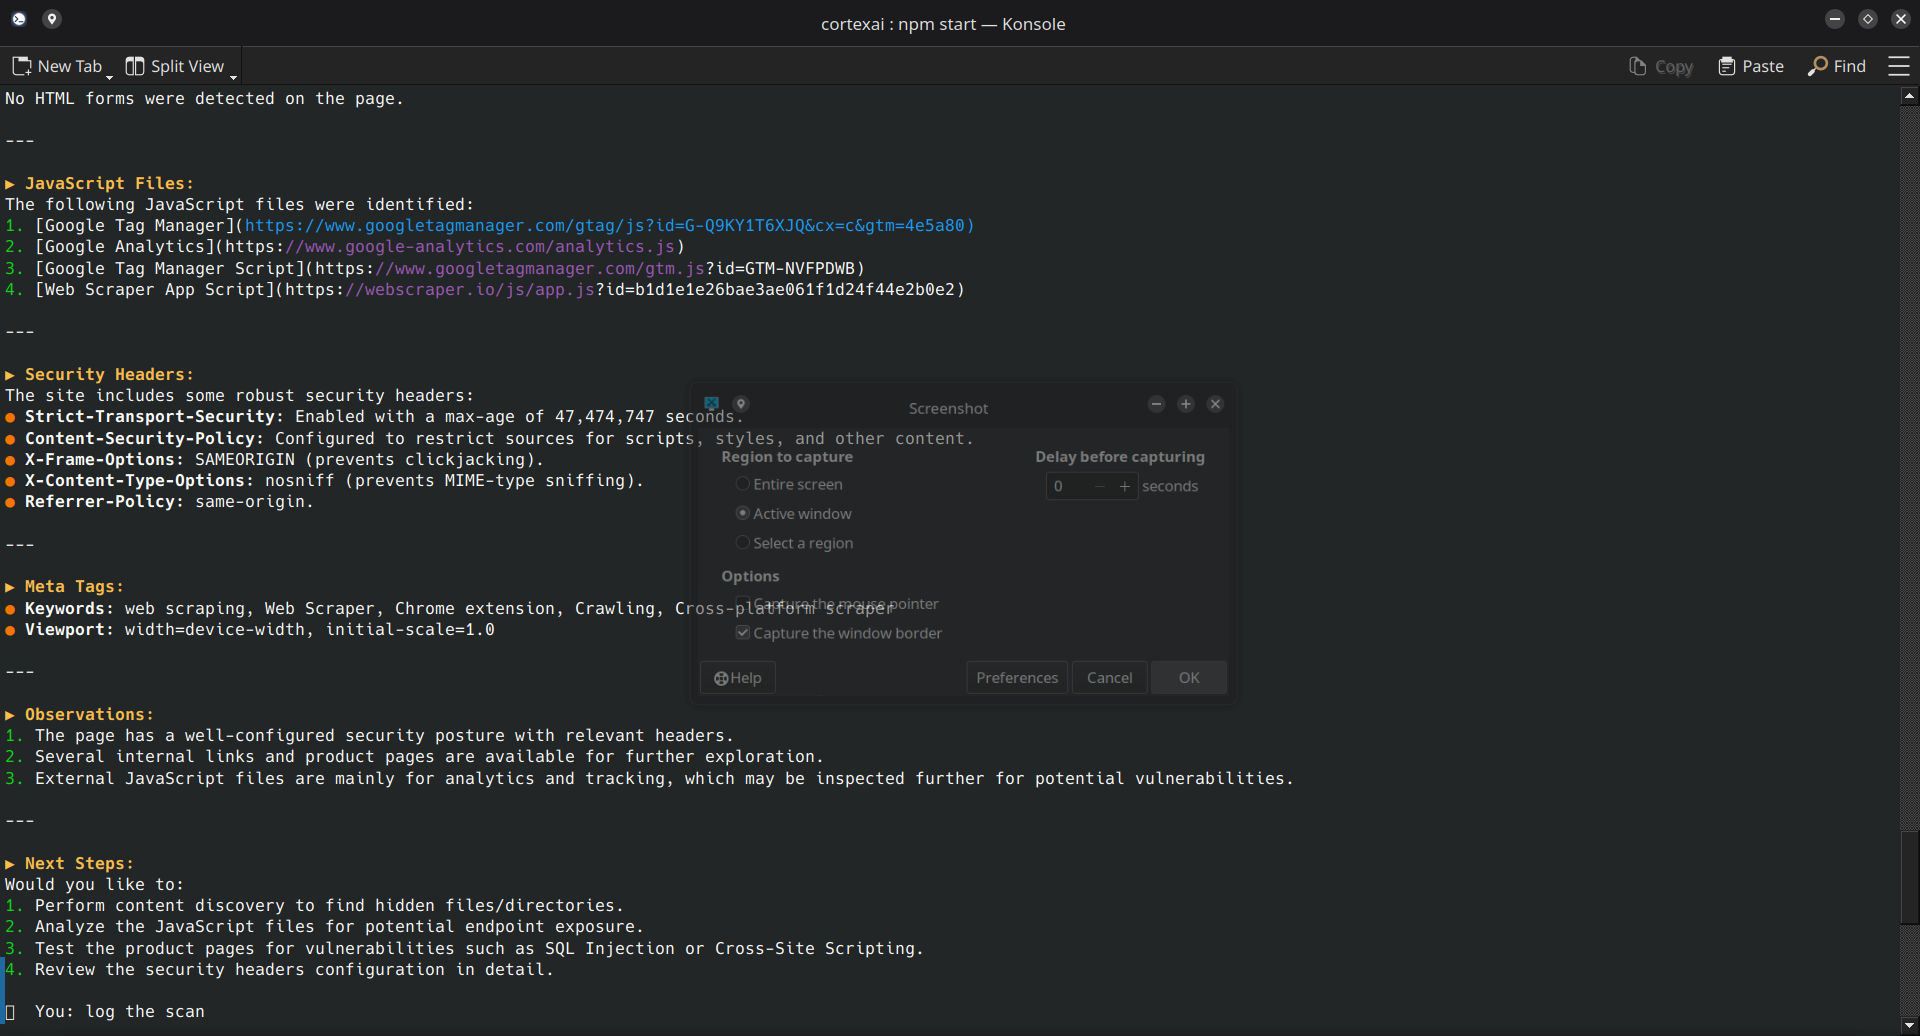Click Split View toolbar button

pos(175,66)
